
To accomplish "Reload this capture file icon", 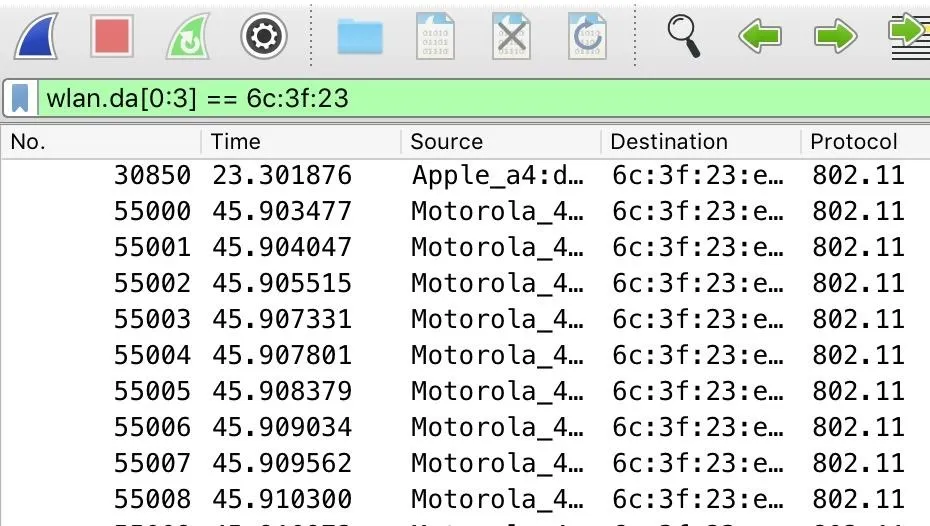I will pyautogui.click(x=587, y=36).
